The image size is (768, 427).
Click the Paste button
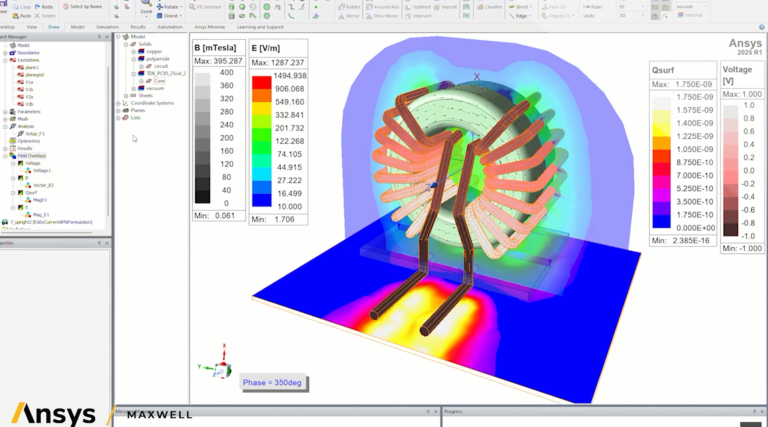click(22, 16)
